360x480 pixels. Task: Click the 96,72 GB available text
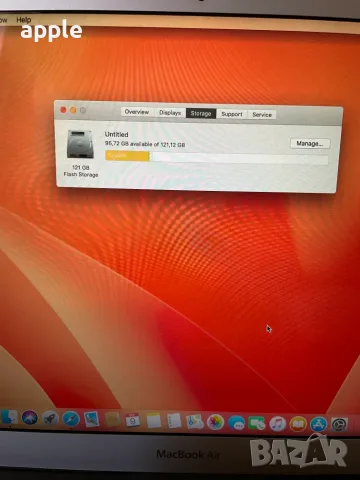[x=145, y=144]
